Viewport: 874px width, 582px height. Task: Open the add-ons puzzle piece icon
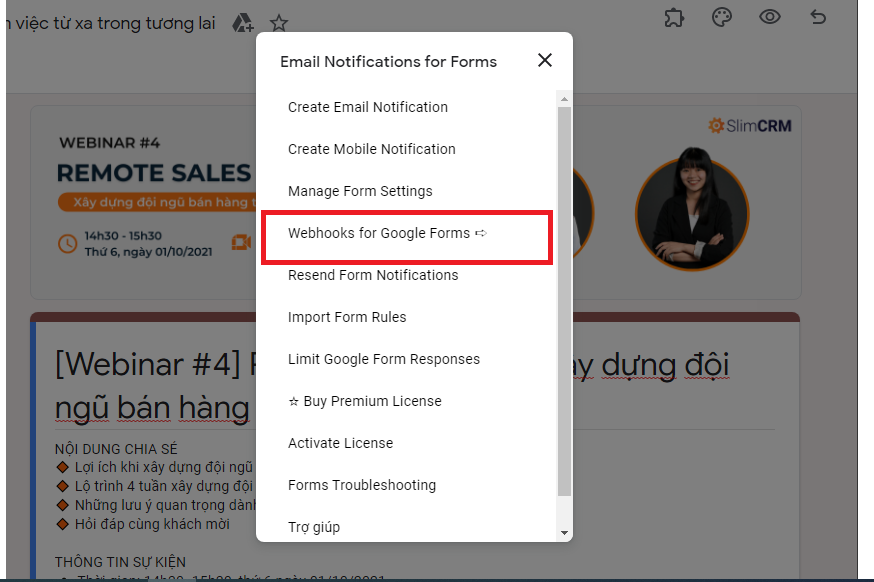coord(674,17)
